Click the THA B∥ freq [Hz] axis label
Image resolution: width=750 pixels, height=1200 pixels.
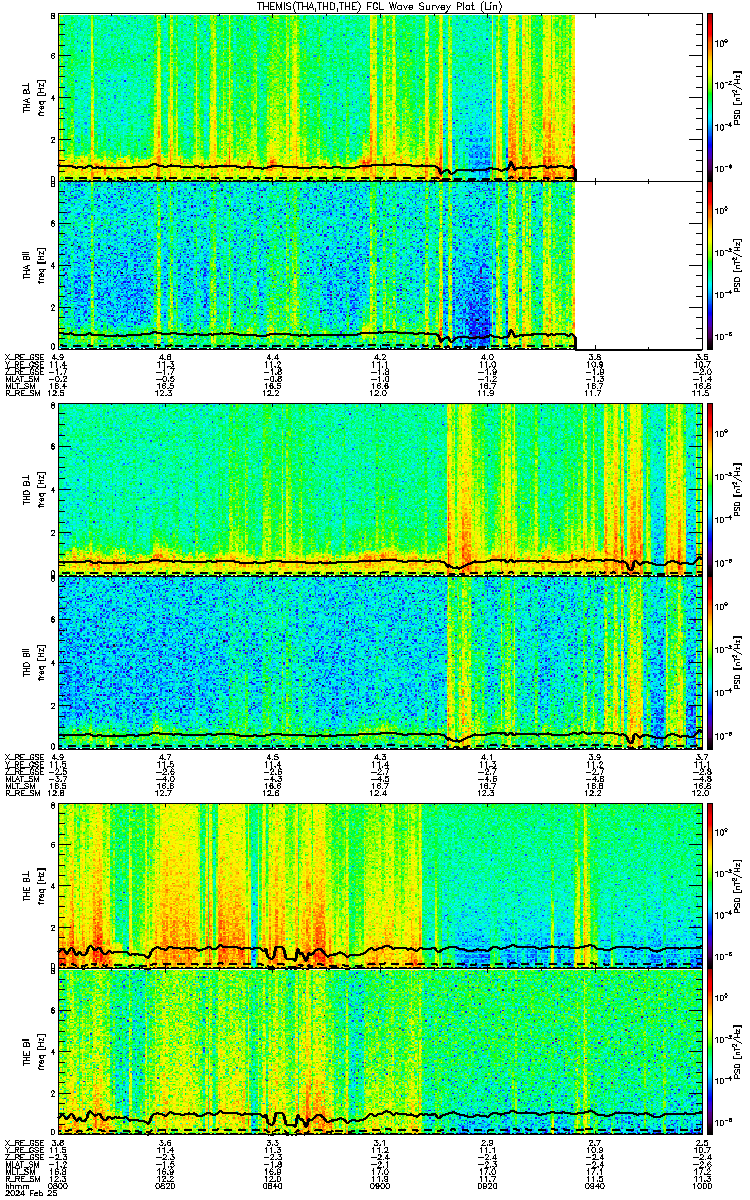point(40,264)
